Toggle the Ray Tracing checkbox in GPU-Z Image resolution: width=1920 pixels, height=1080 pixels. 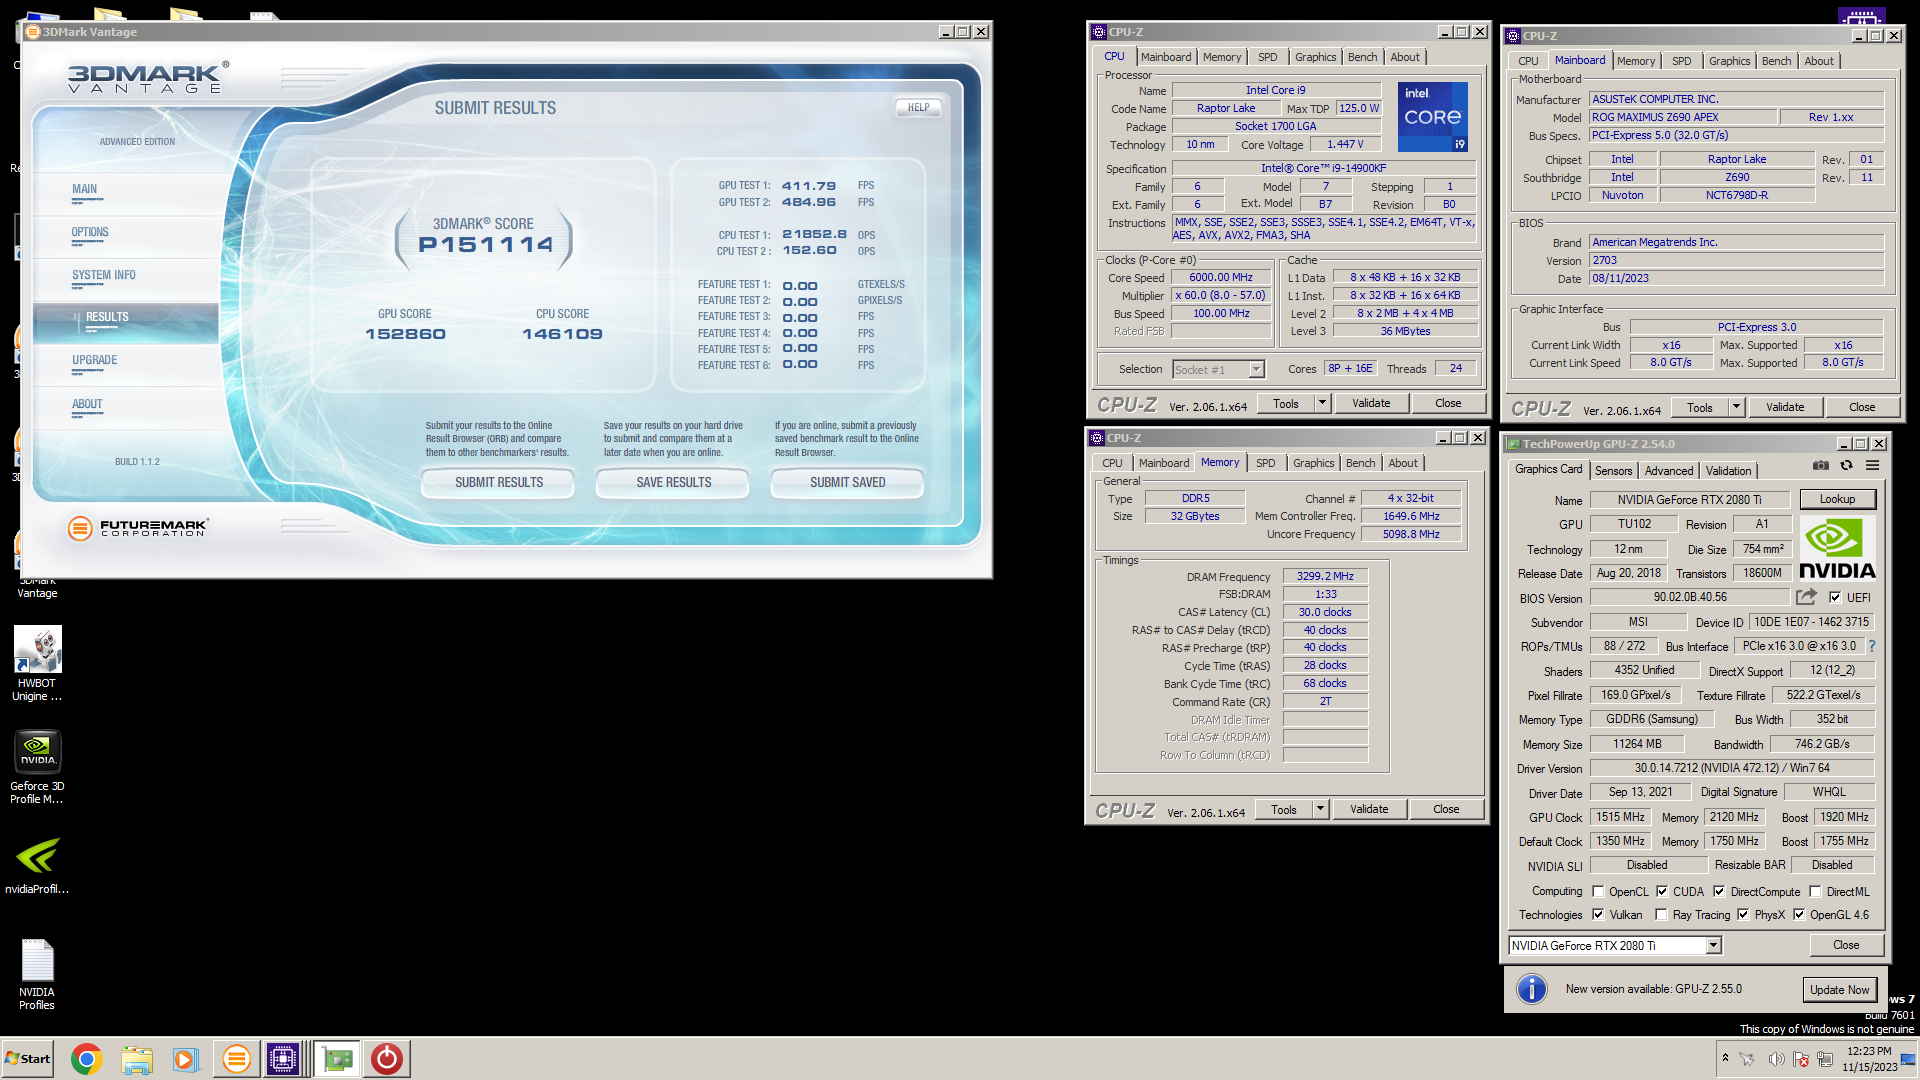pos(1661,914)
